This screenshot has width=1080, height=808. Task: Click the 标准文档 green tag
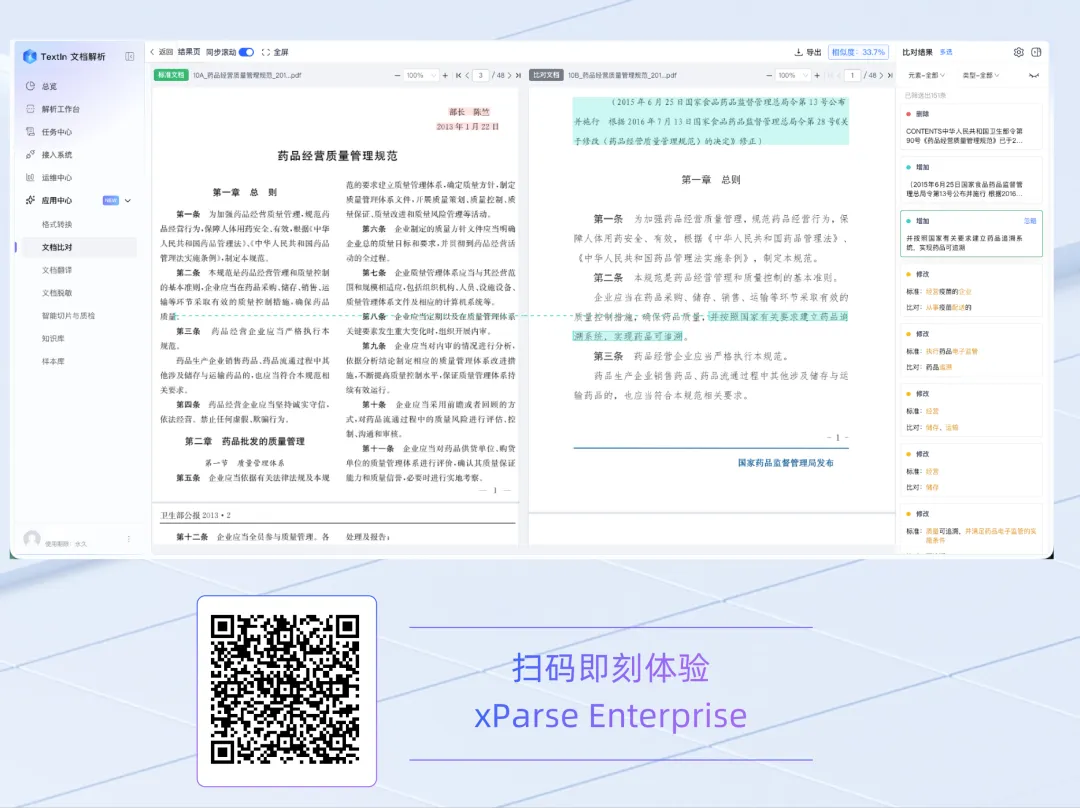[x=171, y=75]
